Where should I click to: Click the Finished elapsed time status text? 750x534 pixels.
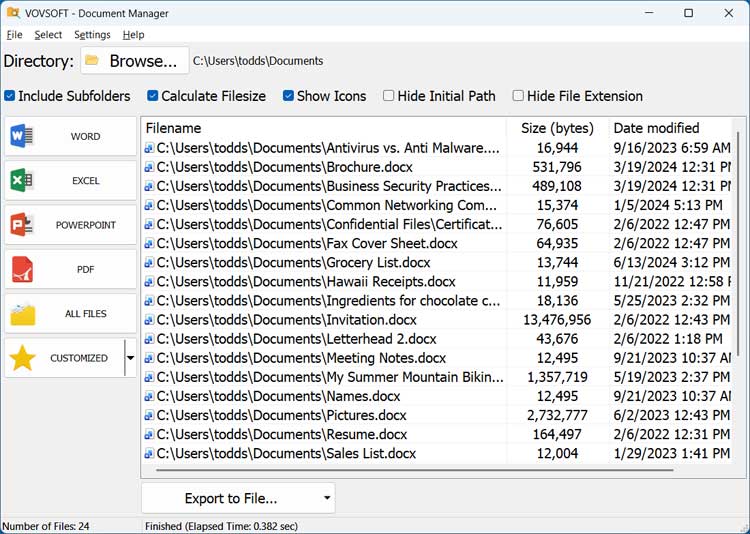pyautogui.click(x=221, y=526)
